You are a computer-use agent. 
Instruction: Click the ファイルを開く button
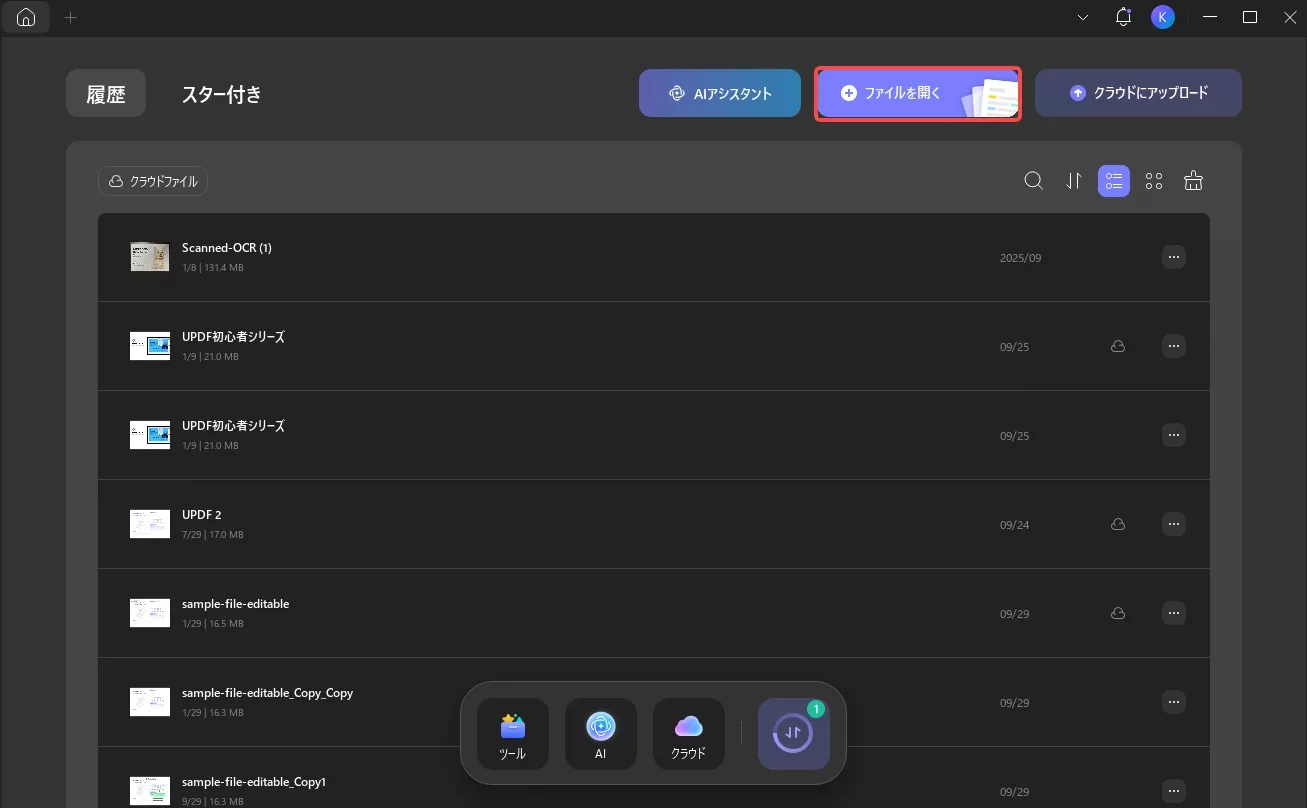click(x=918, y=93)
